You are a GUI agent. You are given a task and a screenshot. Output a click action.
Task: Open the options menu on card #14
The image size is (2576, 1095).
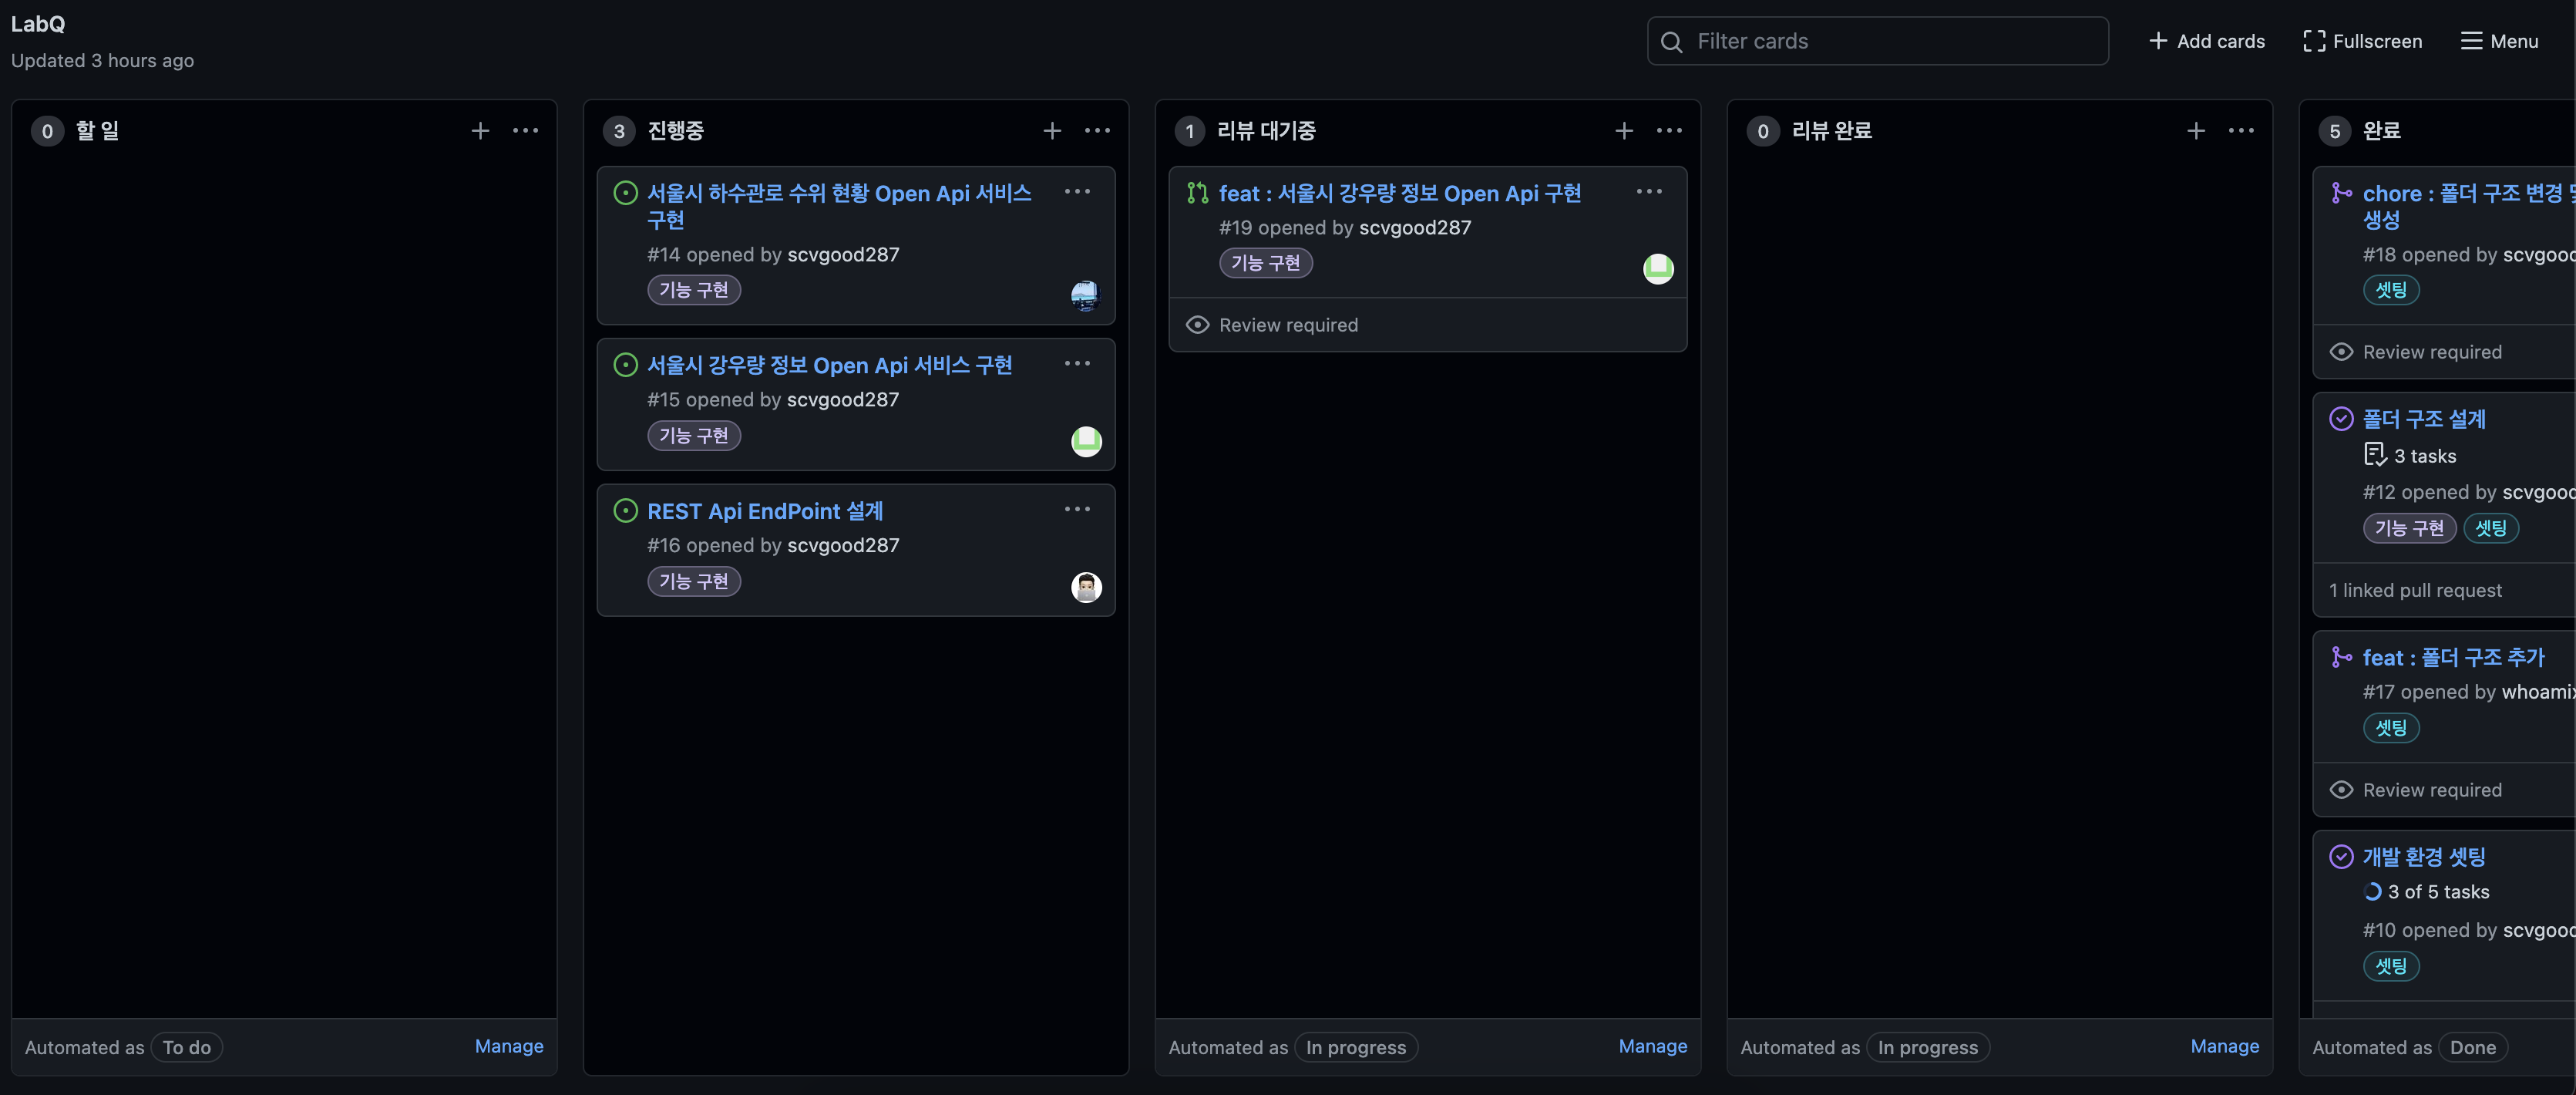pyautogui.click(x=1077, y=191)
